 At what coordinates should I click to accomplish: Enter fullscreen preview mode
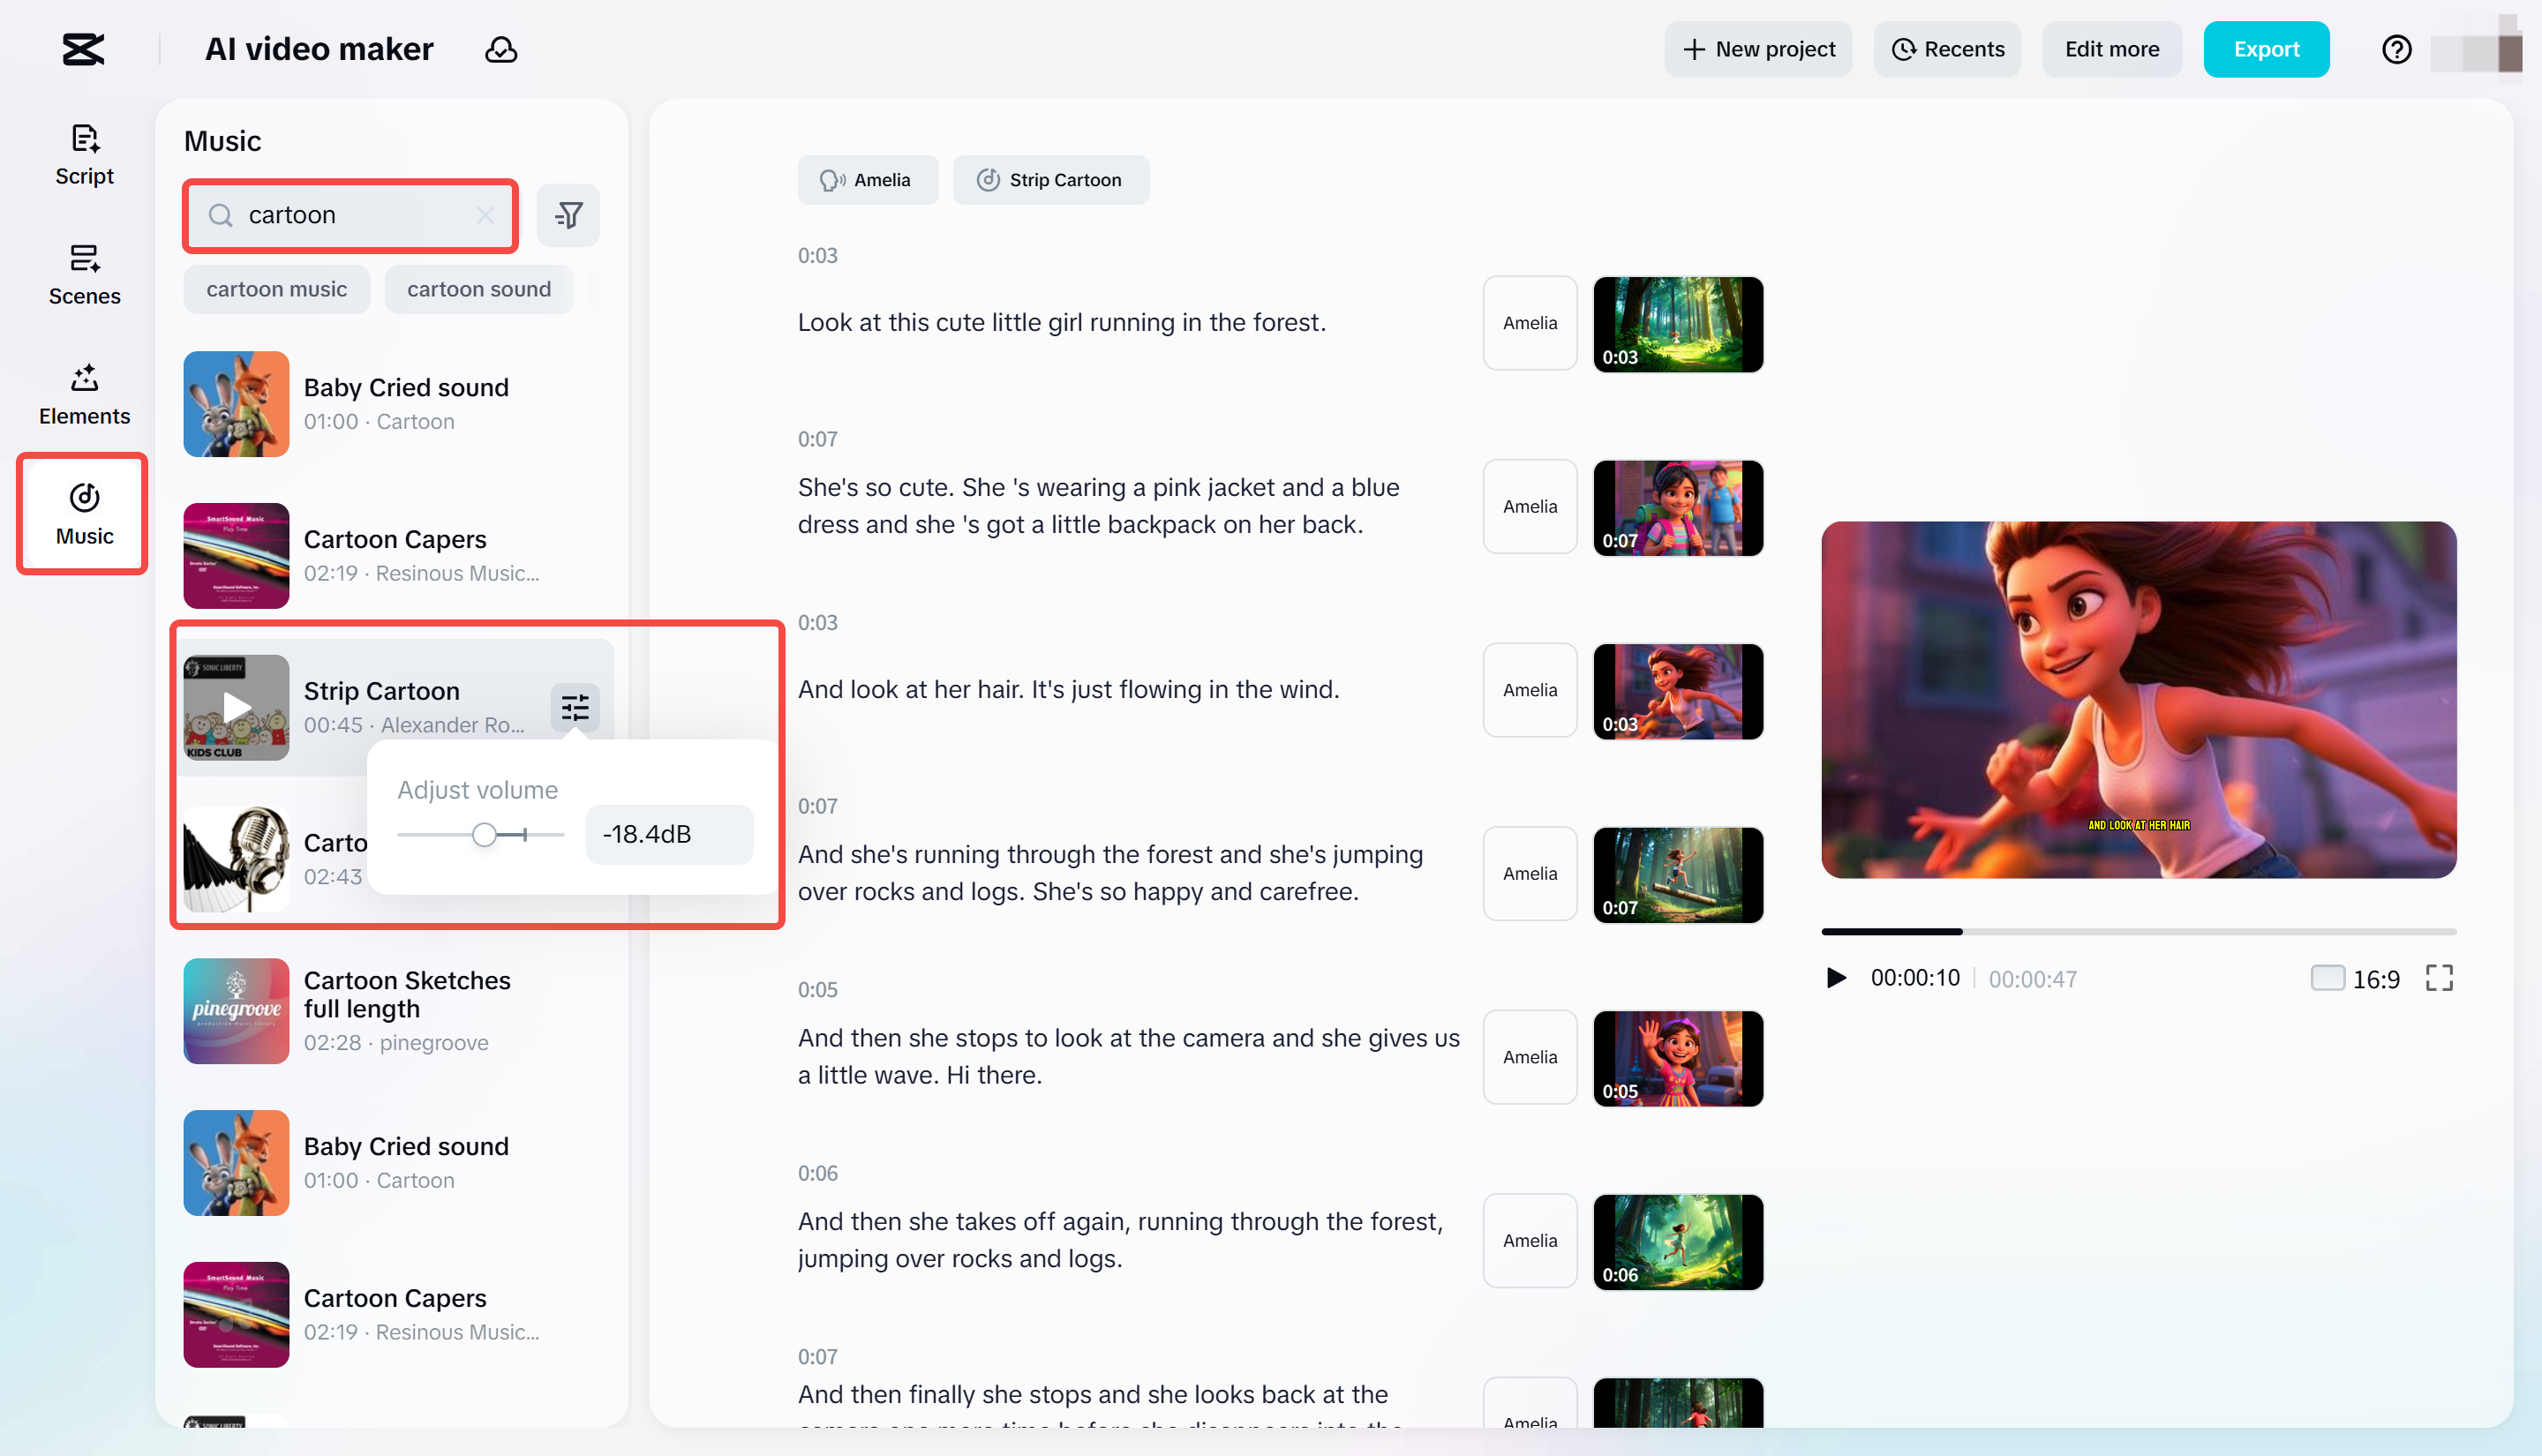click(x=2439, y=978)
